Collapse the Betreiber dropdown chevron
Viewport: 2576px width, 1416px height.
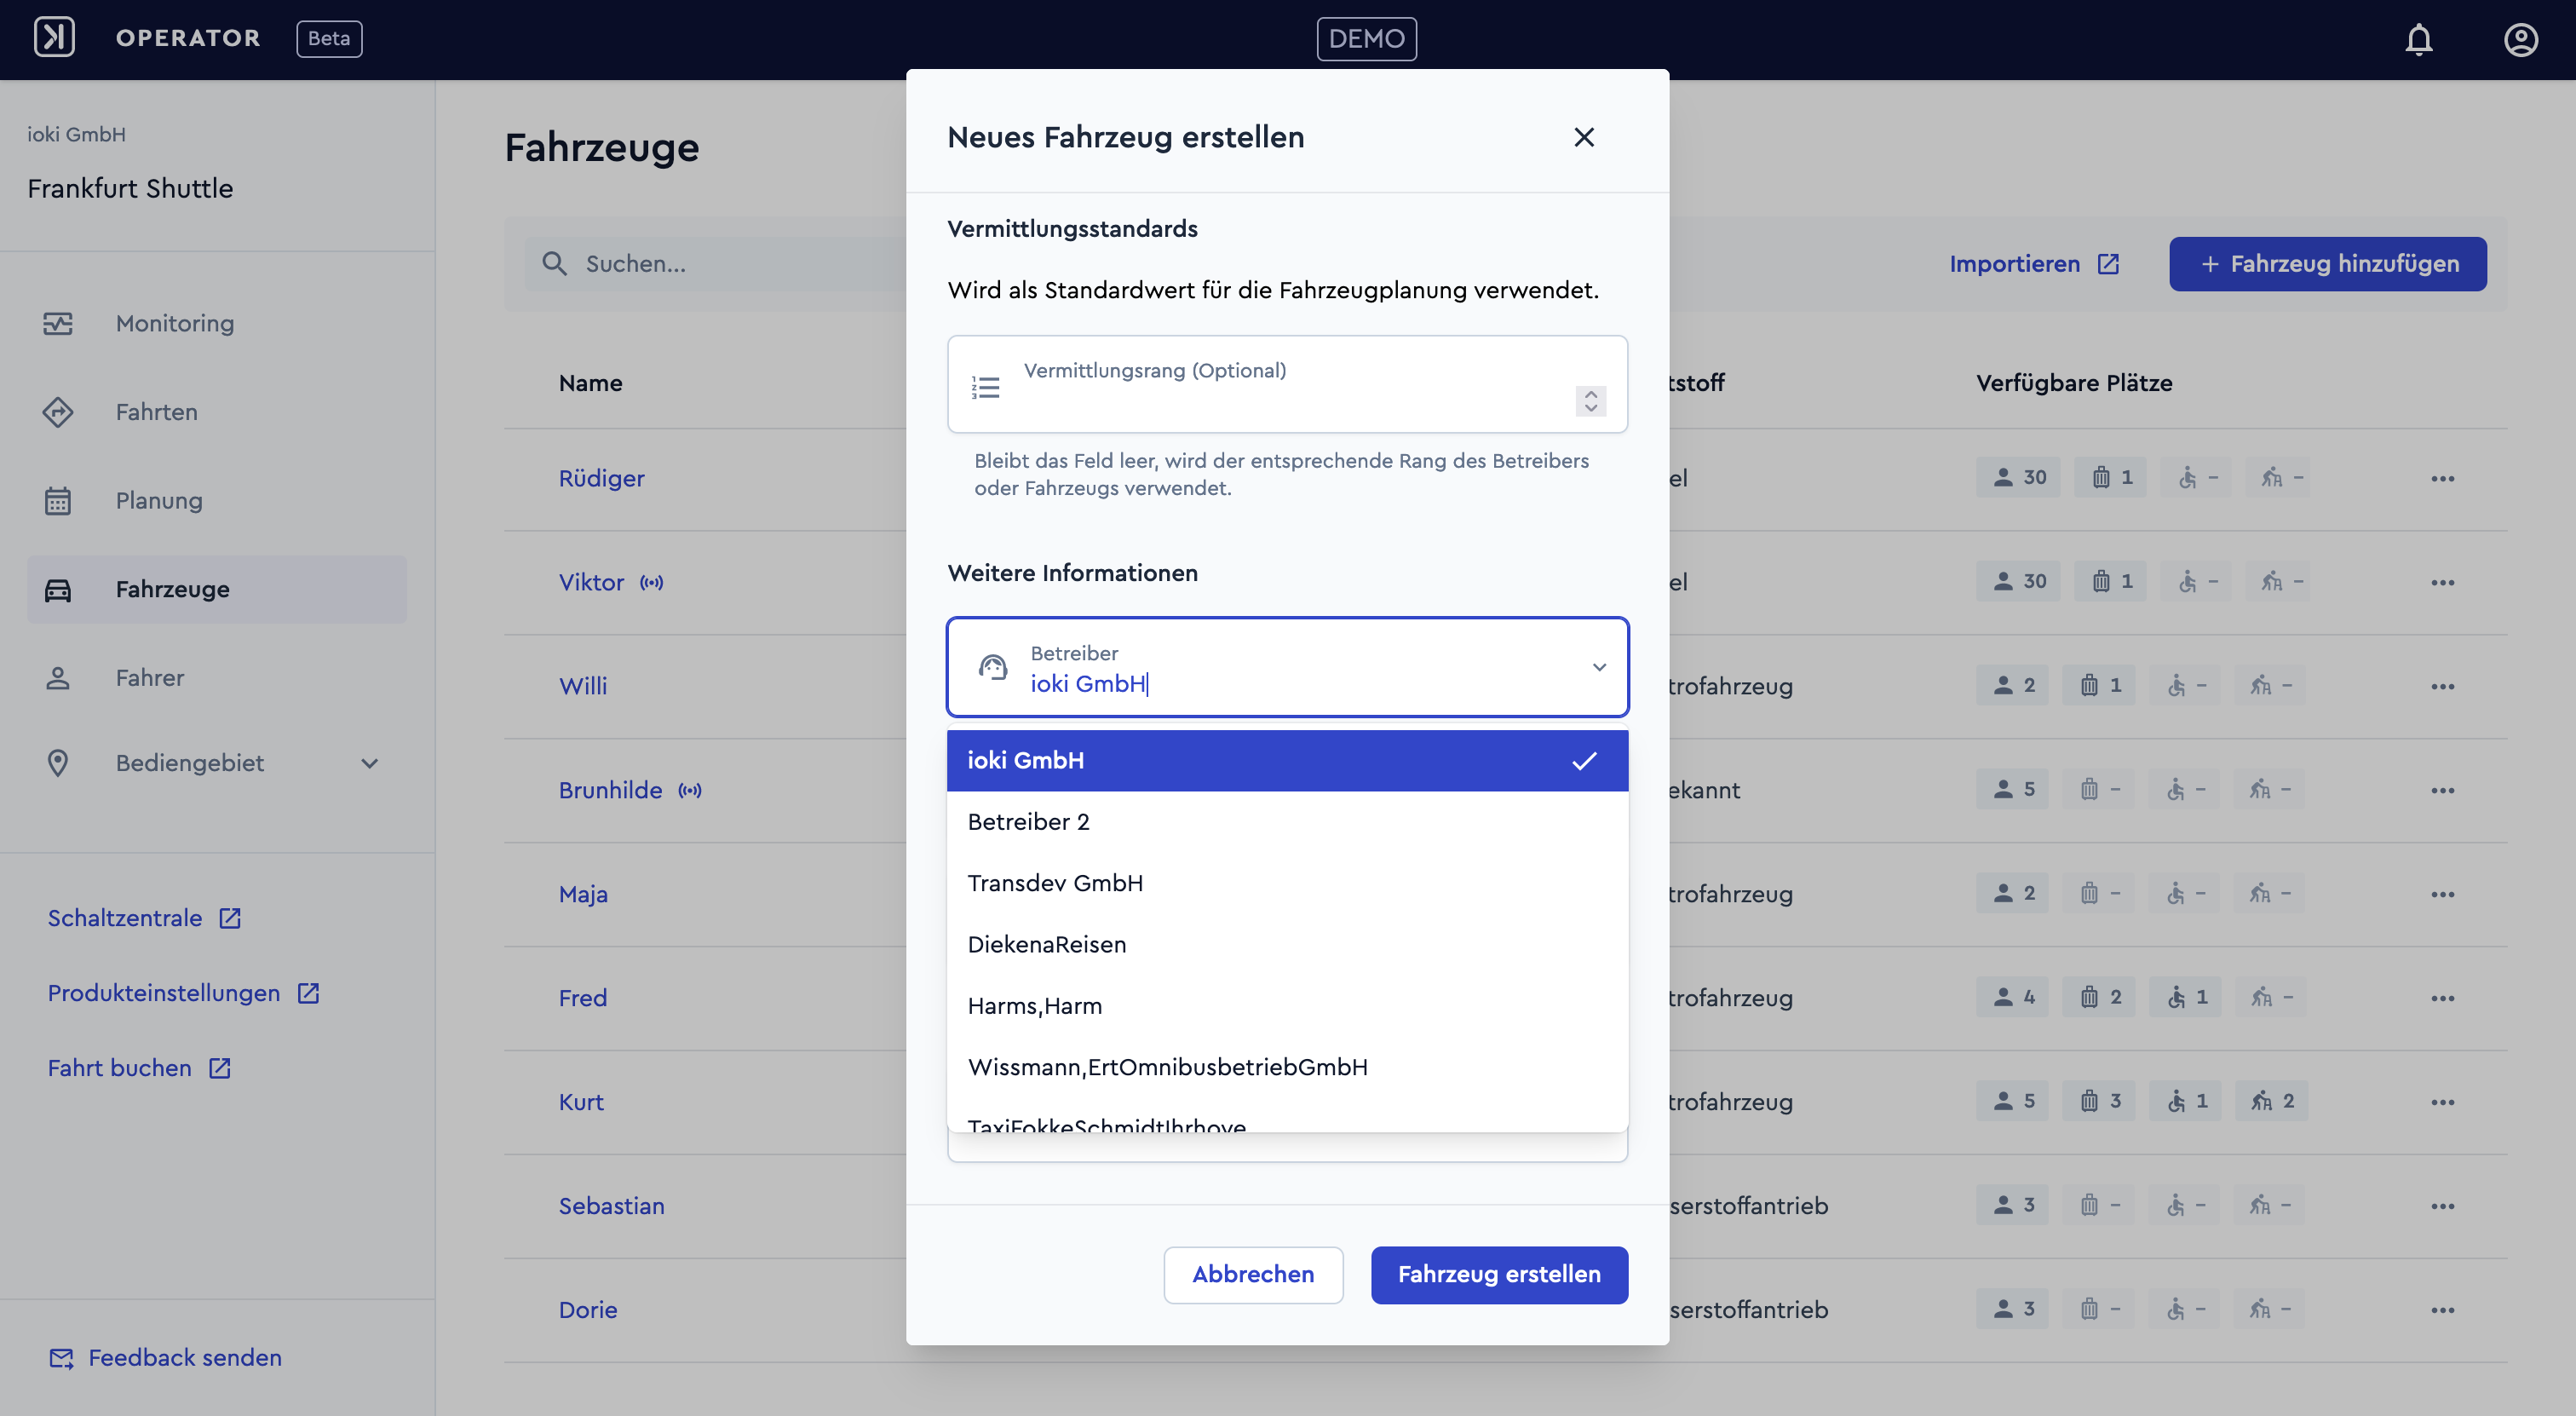[x=1599, y=667]
